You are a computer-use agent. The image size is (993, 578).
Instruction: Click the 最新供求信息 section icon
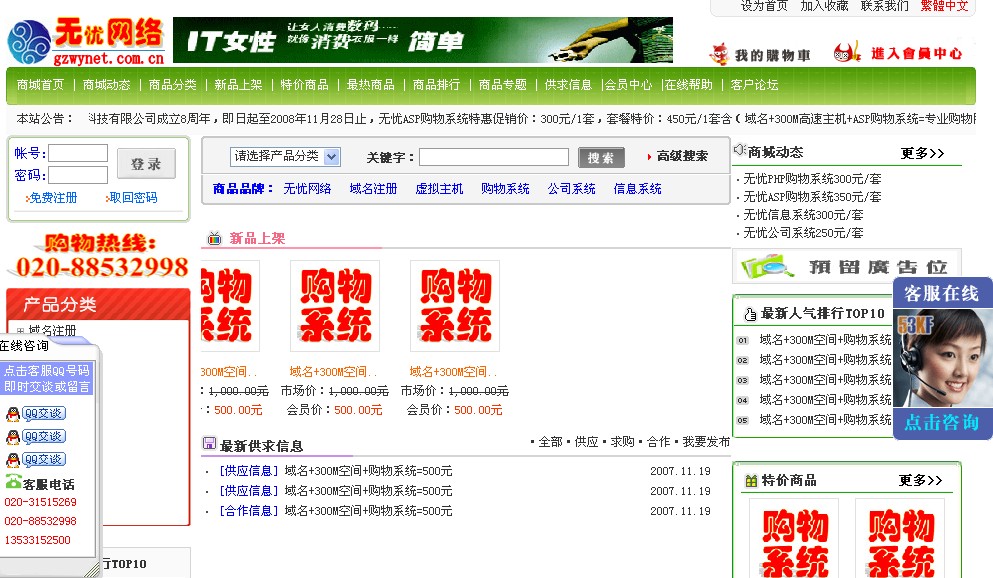209,443
